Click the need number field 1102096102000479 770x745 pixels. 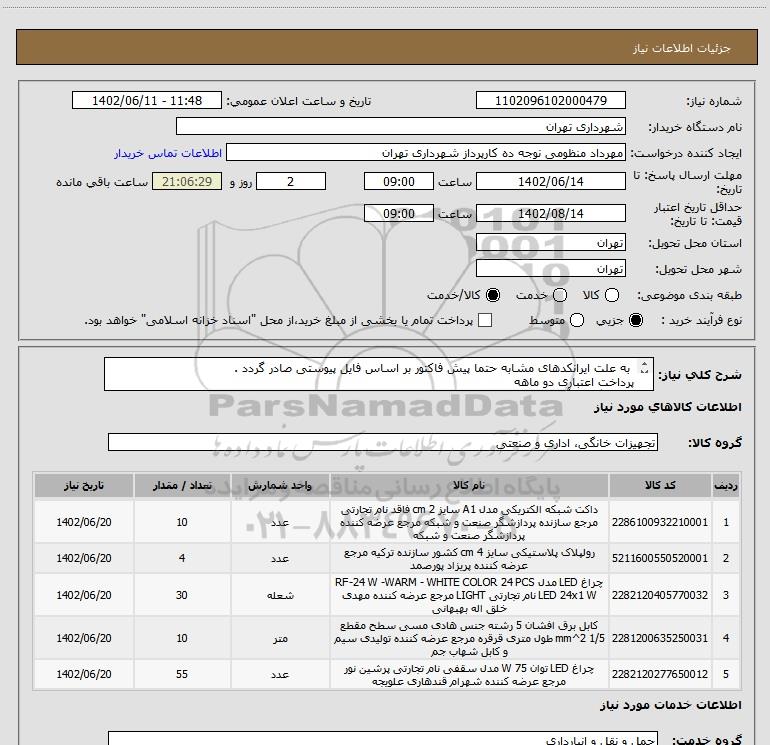click(x=550, y=101)
